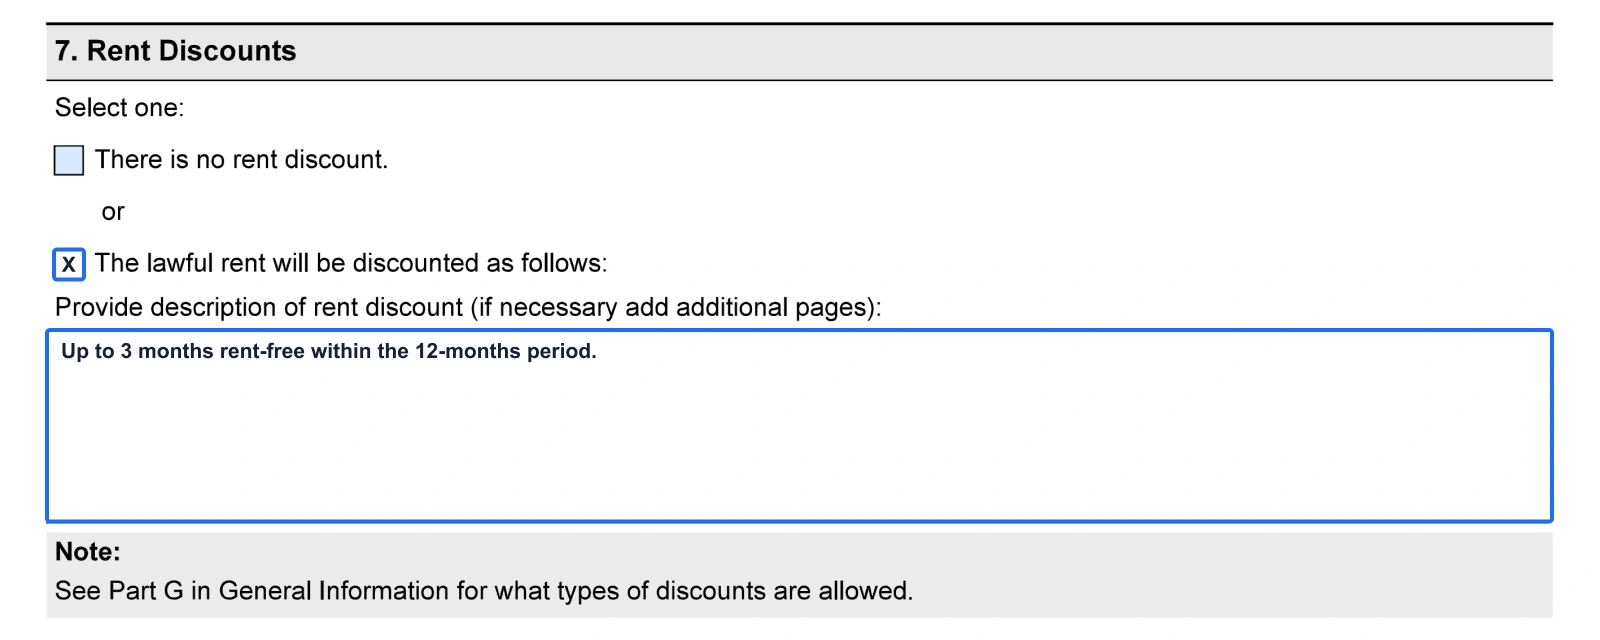Click the 'Note:' heading
The width and height of the screenshot is (1600, 640).
point(88,551)
